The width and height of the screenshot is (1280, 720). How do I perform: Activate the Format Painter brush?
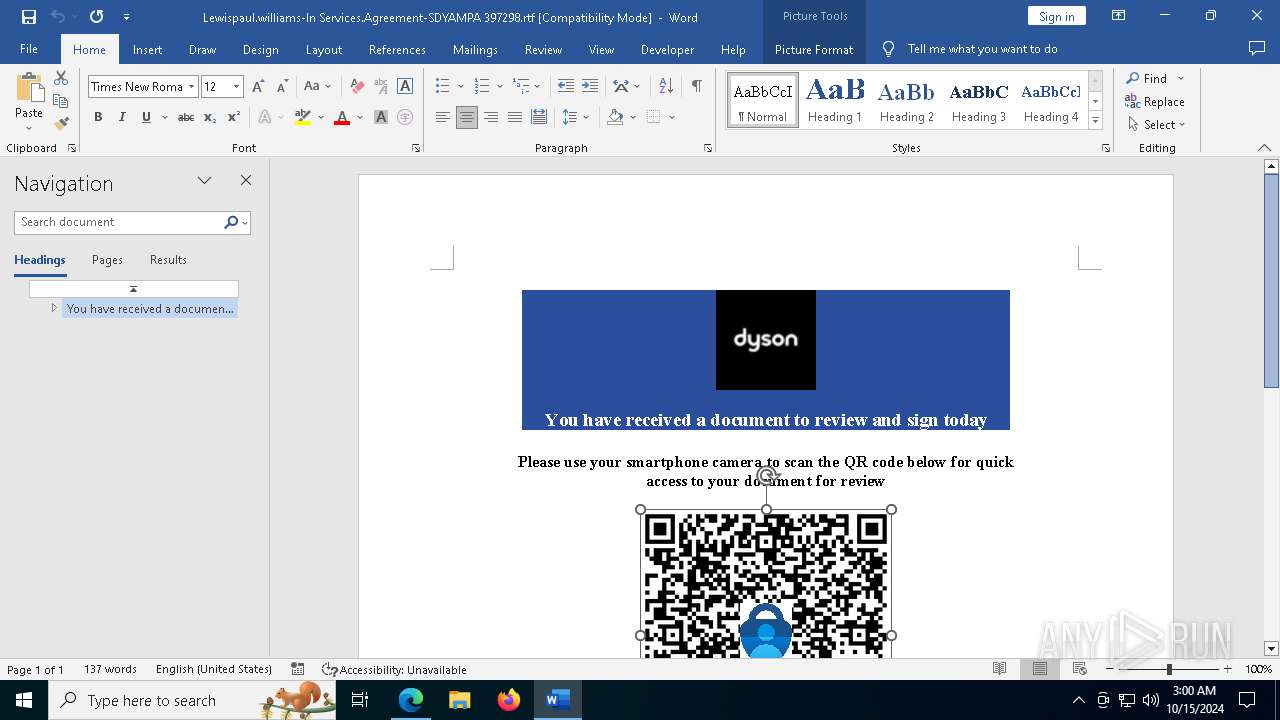61,124
